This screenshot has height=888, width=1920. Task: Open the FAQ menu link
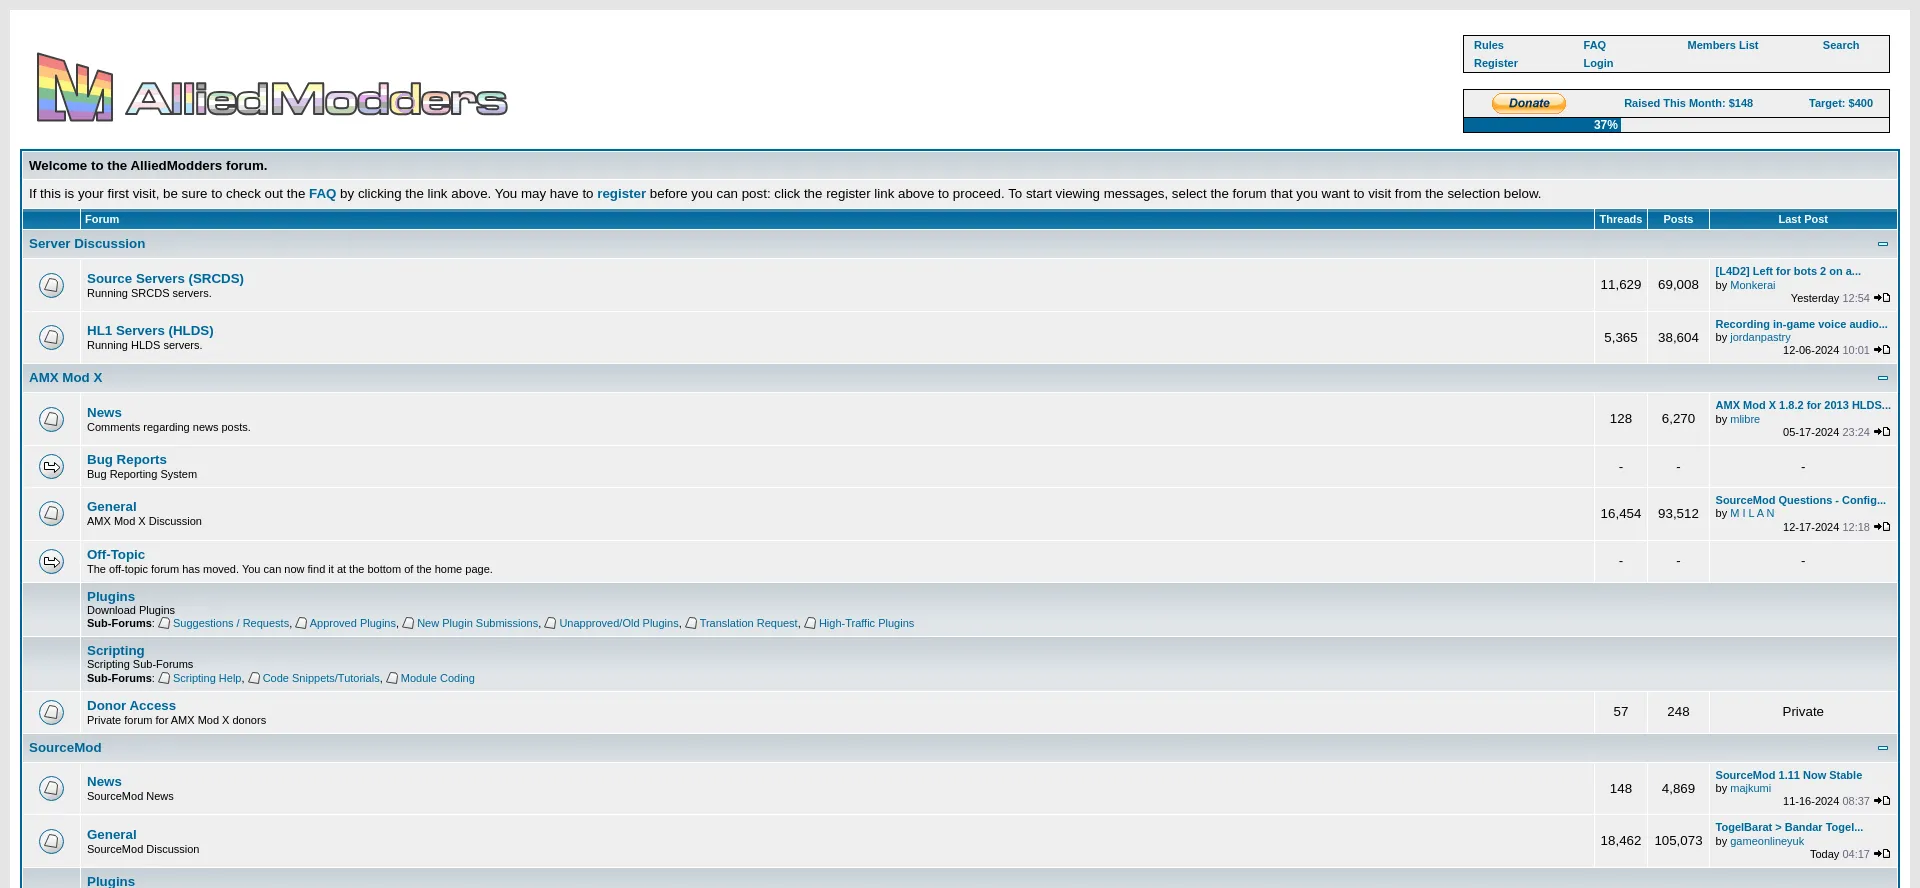click(1594, 45)
